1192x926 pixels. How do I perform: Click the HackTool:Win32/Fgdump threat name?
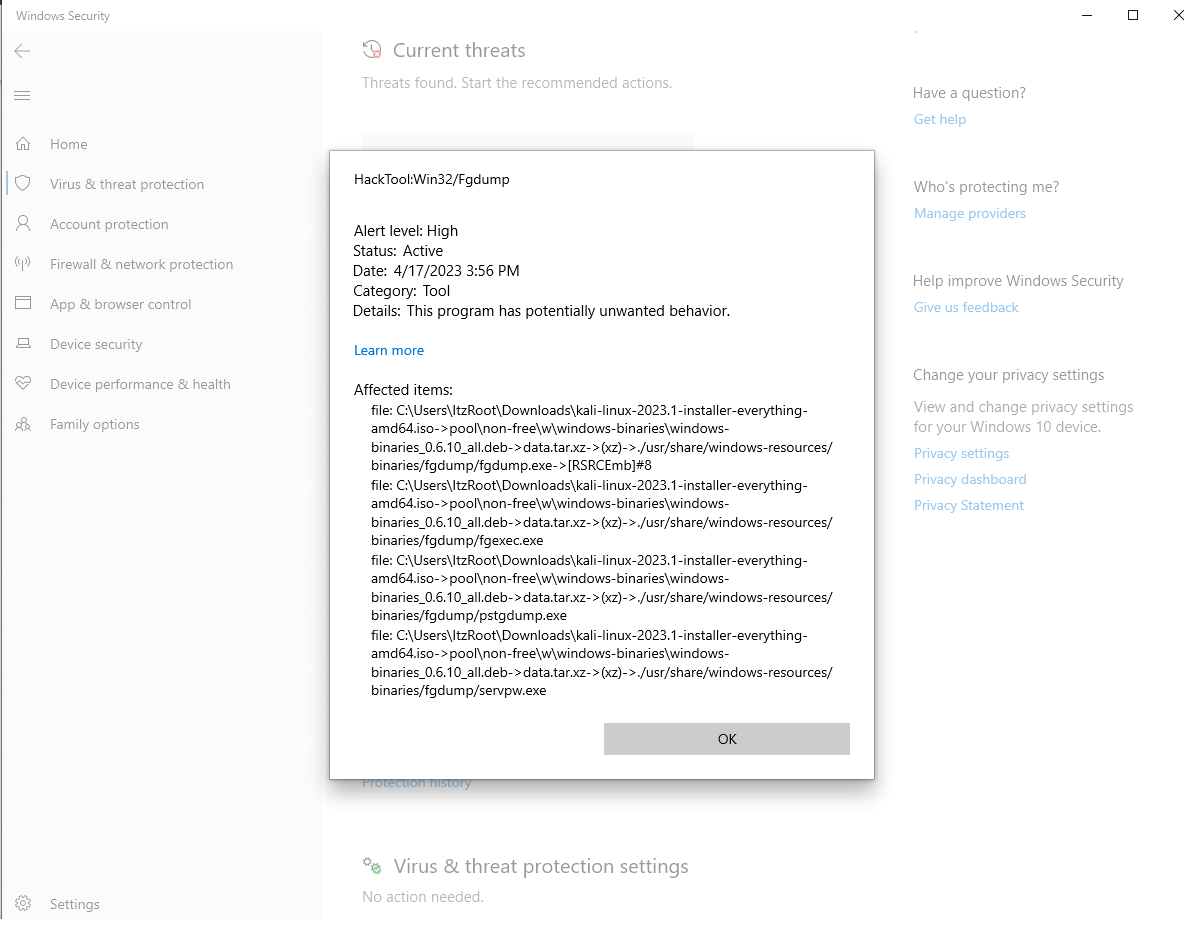point(432,179)
